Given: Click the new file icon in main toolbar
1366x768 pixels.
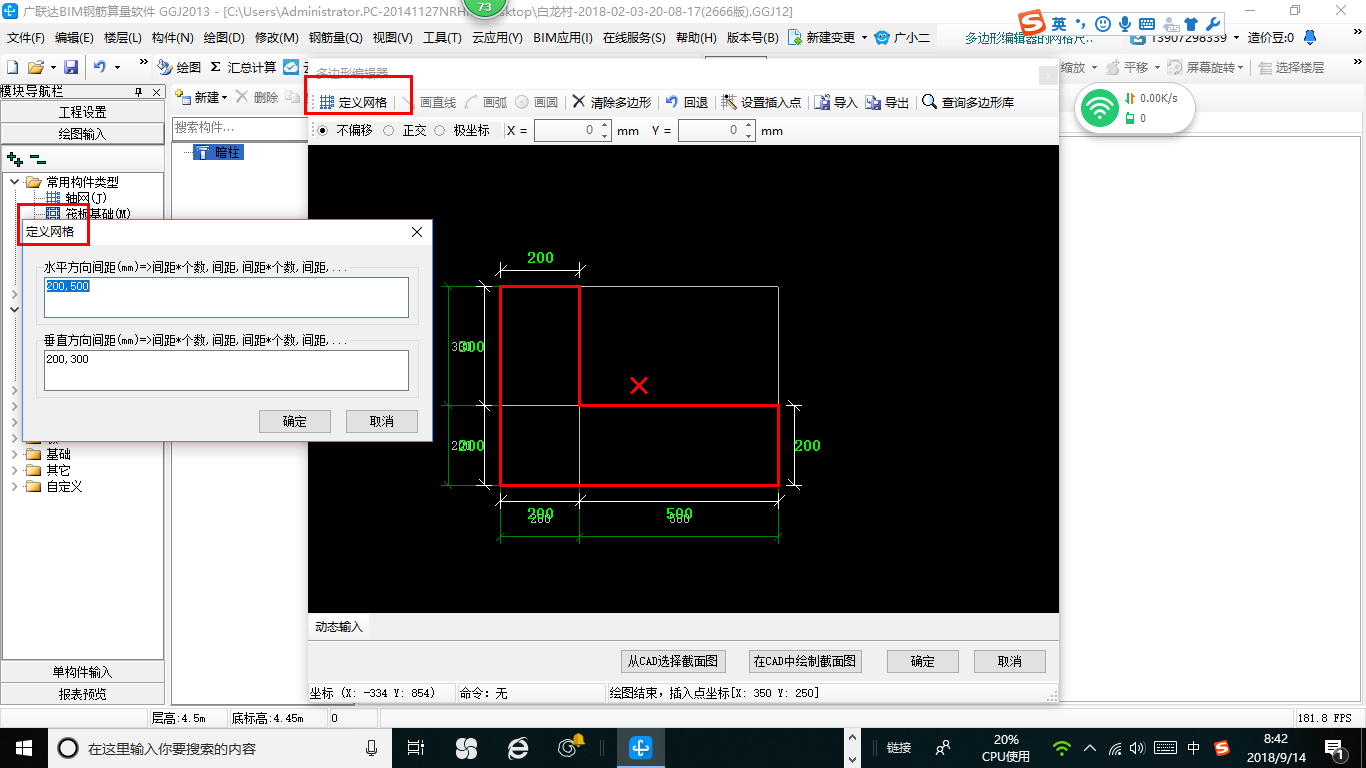Looking at the screenshot, I should point(12,67).
